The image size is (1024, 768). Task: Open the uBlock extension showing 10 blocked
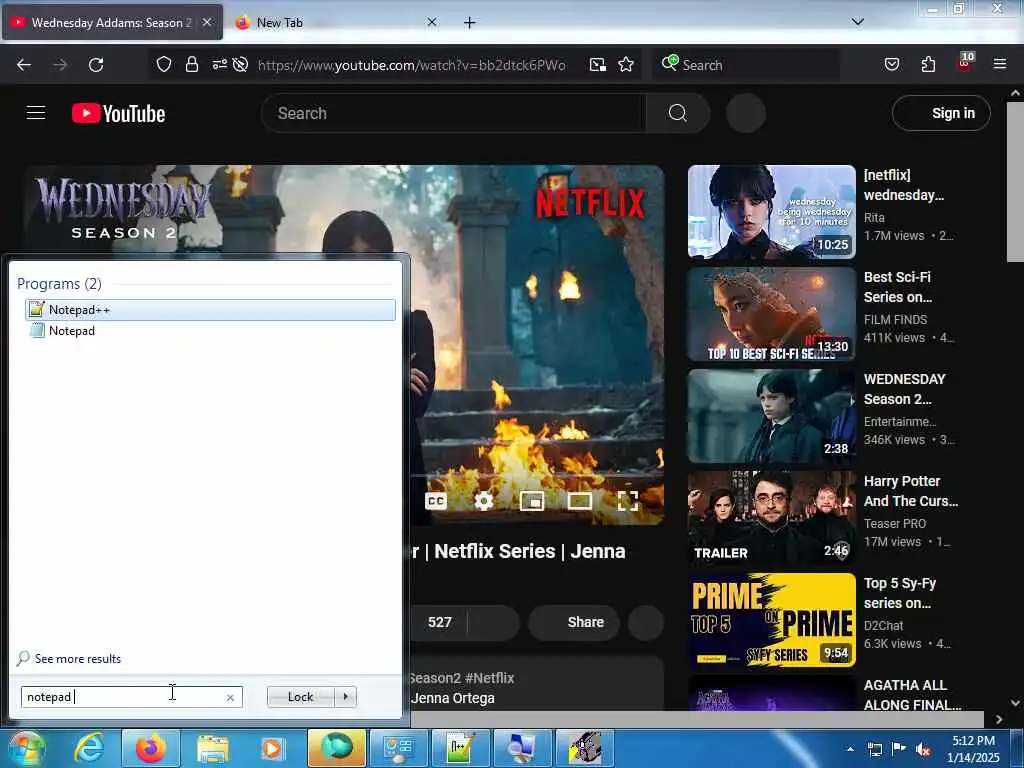tap(965, 63)
